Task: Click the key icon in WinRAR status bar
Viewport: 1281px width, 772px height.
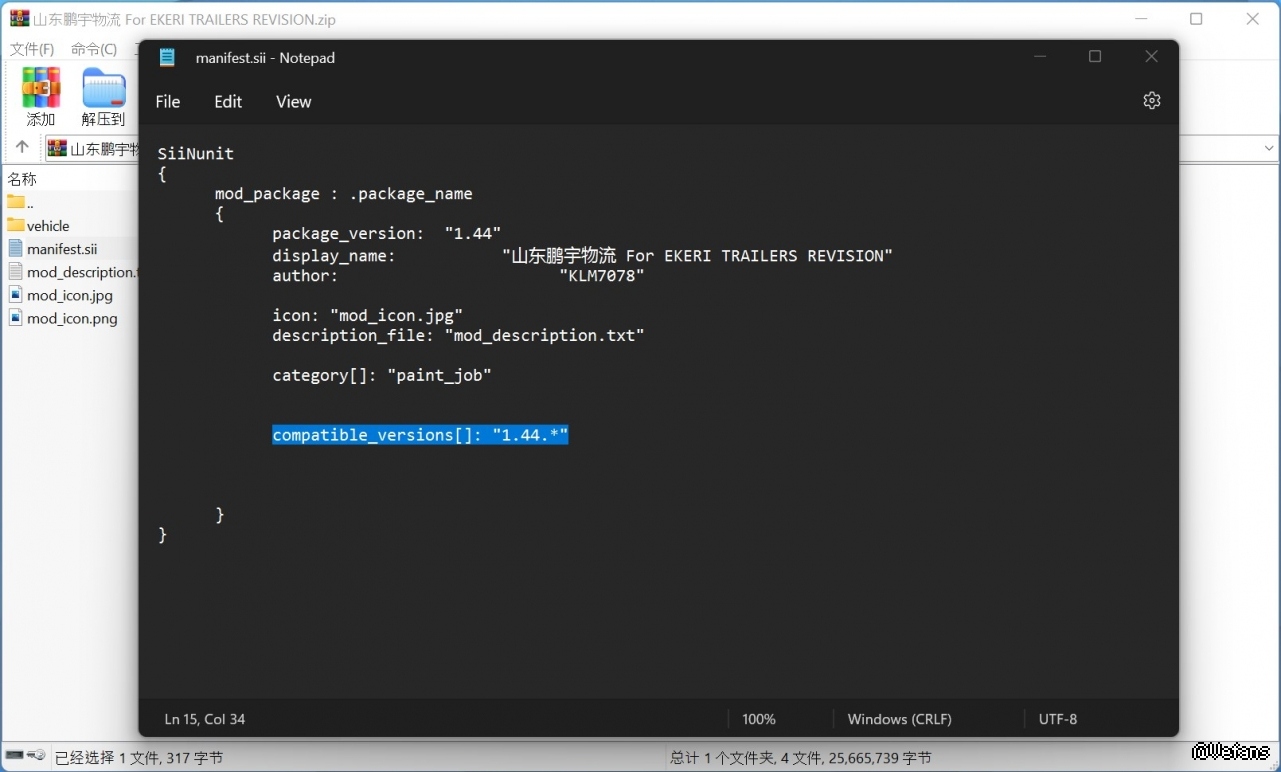Action: [x=36, y=756]
